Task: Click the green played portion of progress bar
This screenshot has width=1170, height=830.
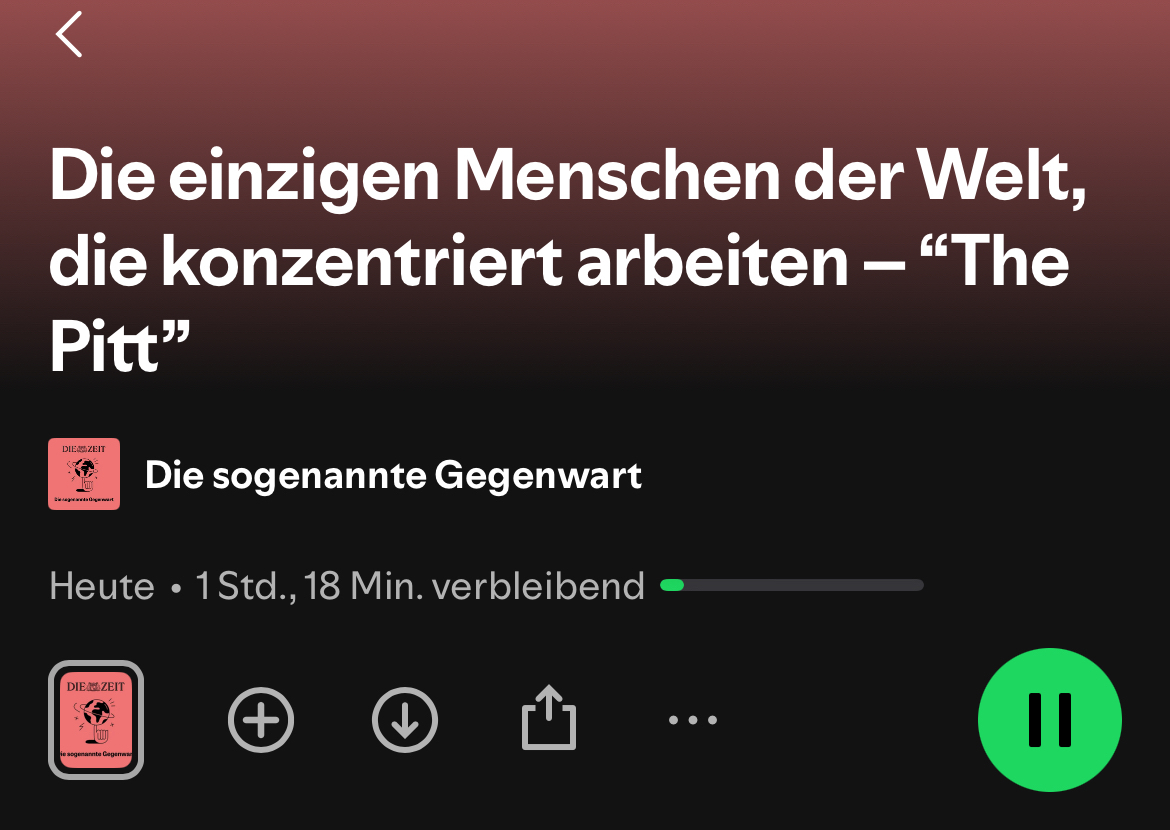Action: (672, 585)
